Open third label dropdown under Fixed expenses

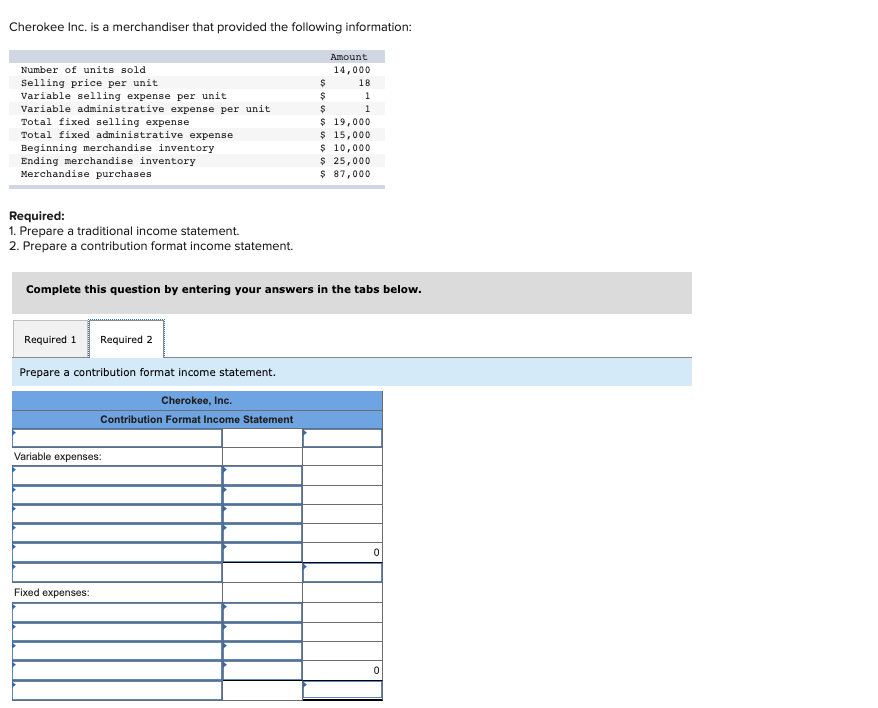[x=117, y=651]
